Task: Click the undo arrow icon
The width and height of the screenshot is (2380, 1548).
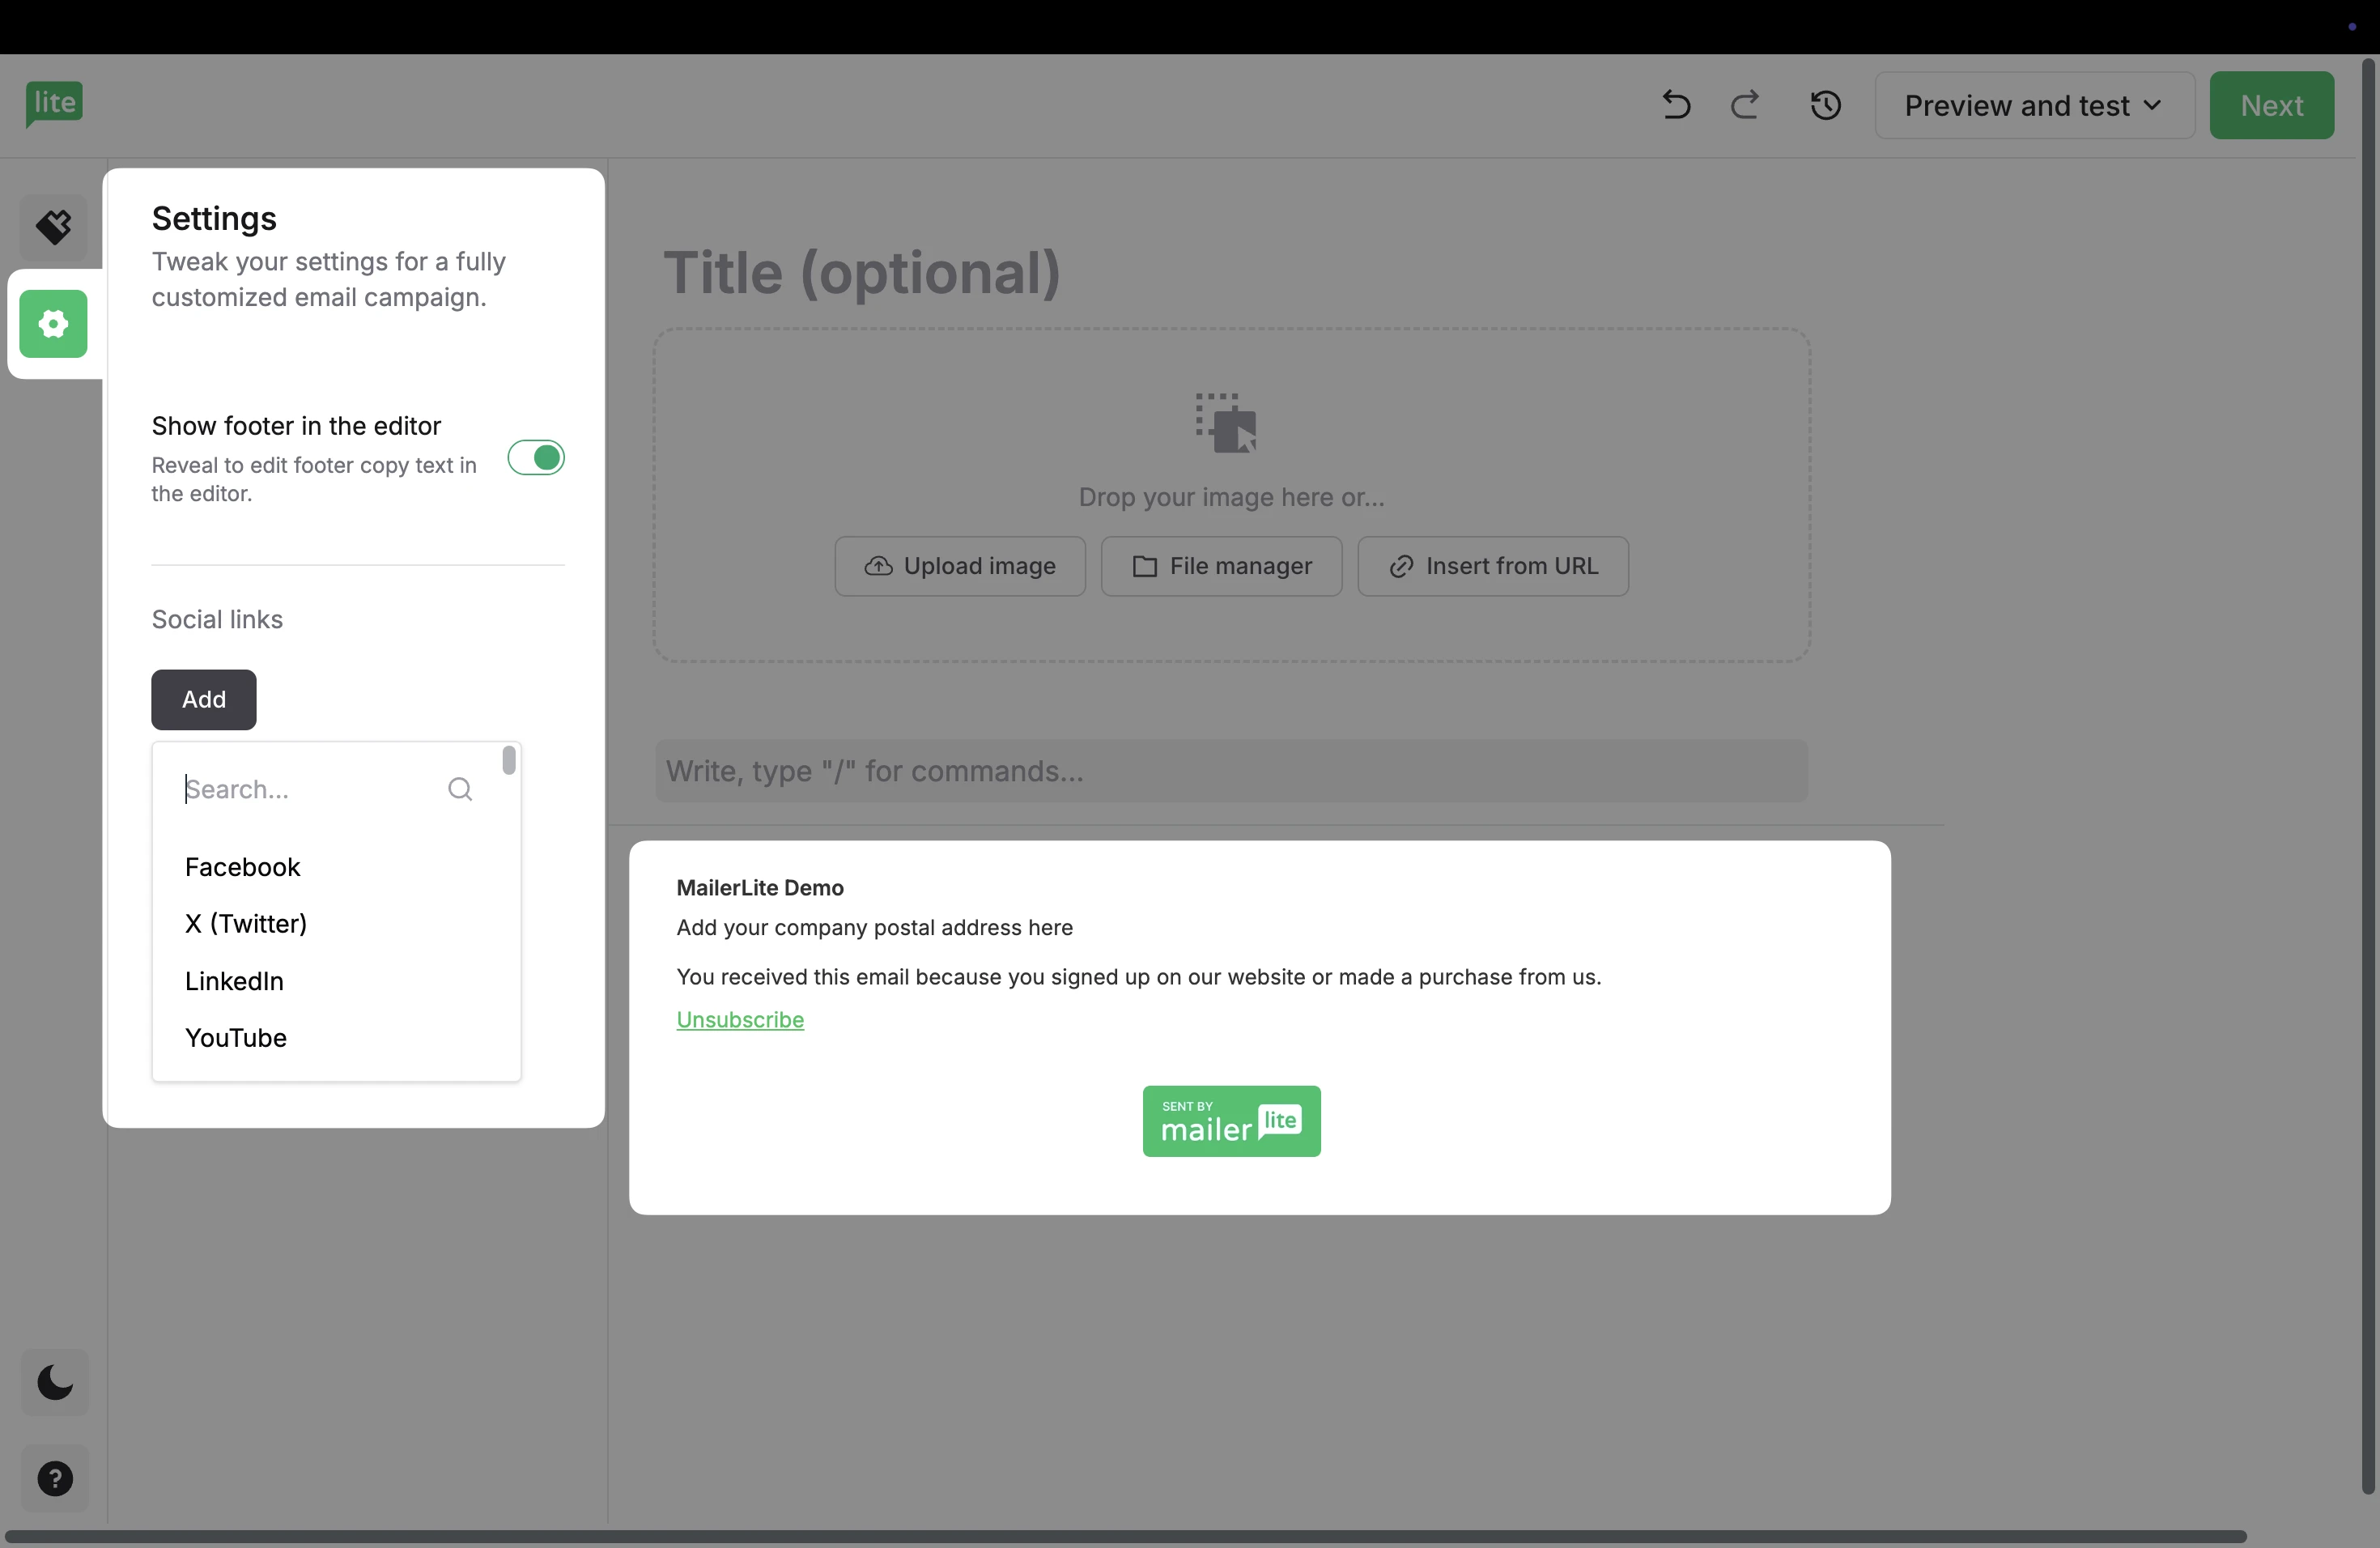Action: click(x=1676, y=105)
